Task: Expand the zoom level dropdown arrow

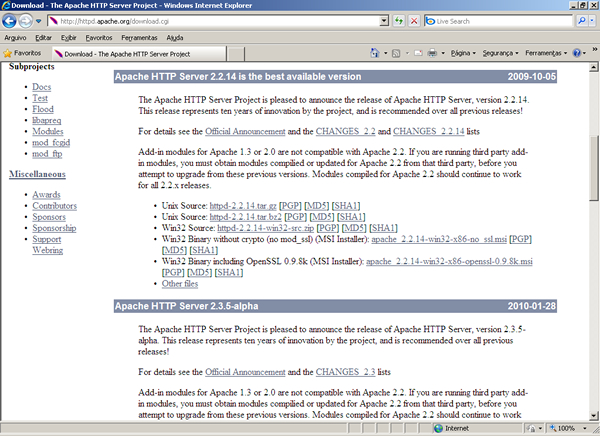Action: [585, 428]
